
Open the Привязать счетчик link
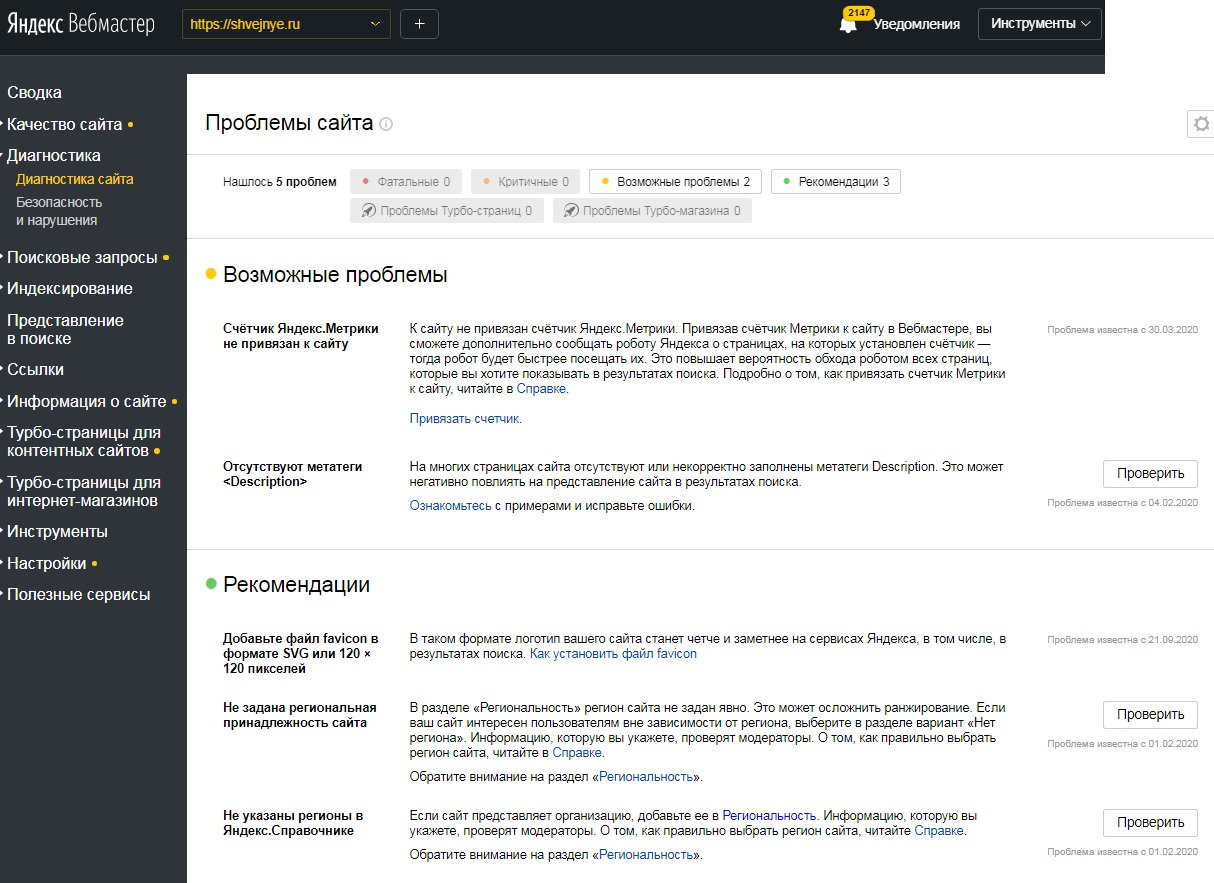pyautogui.click(x=464, y=419)
